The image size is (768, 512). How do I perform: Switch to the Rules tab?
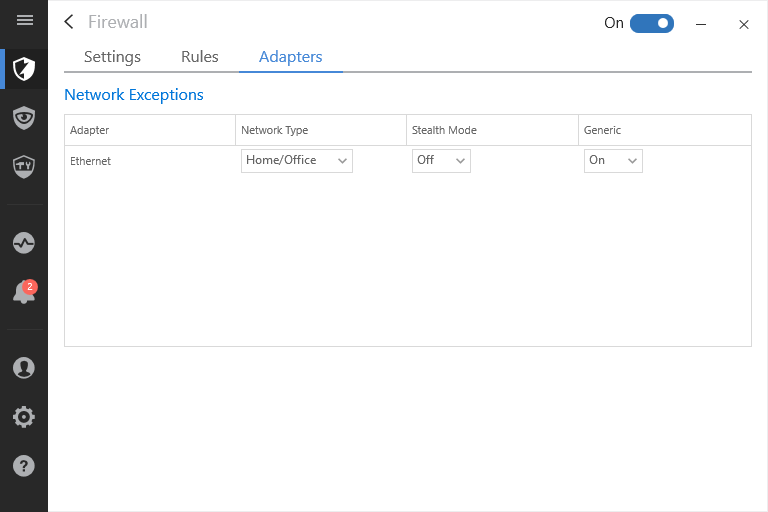200,57
